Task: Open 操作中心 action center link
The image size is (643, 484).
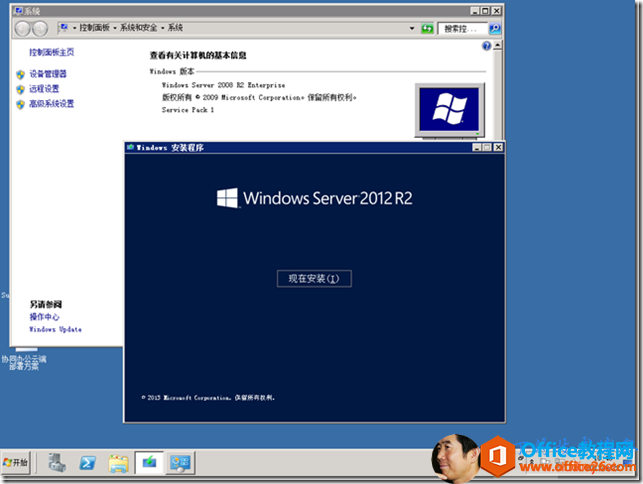Action: click(44, 317)
